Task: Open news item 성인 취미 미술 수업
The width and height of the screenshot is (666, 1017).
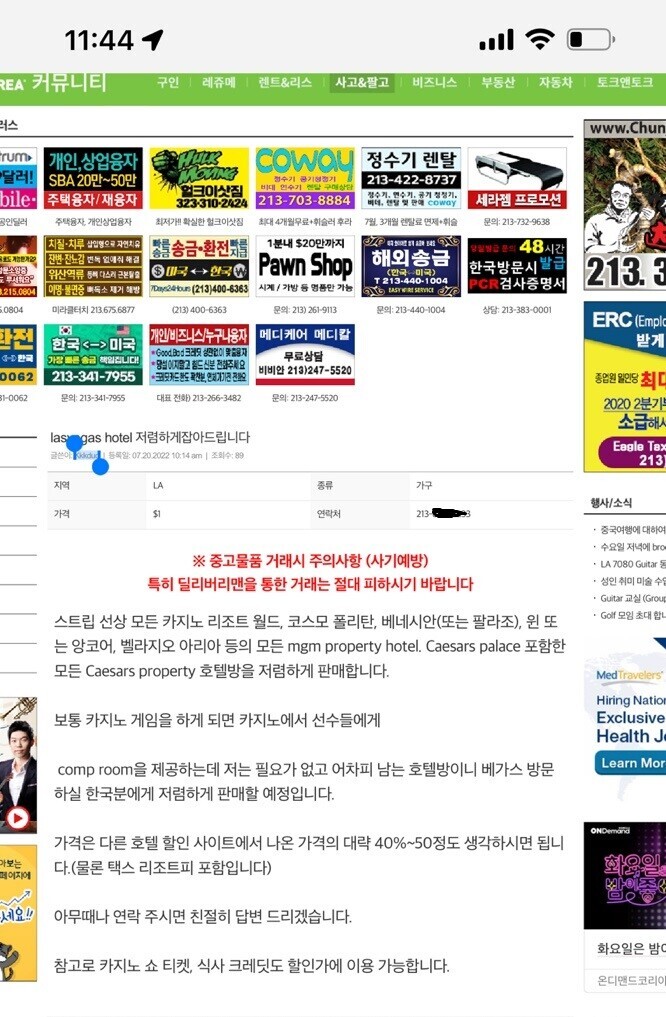Action: tap(632, 581)
